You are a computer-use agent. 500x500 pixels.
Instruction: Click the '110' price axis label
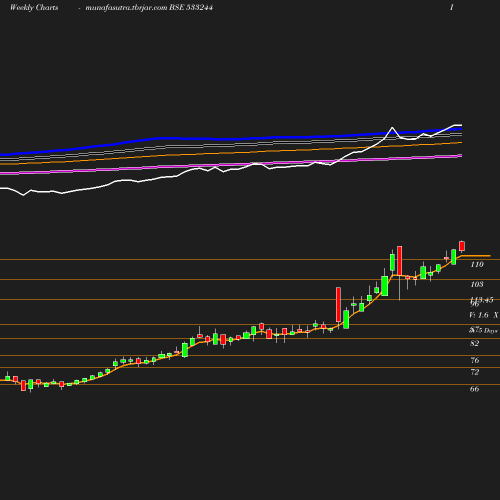tap(477, 264)
